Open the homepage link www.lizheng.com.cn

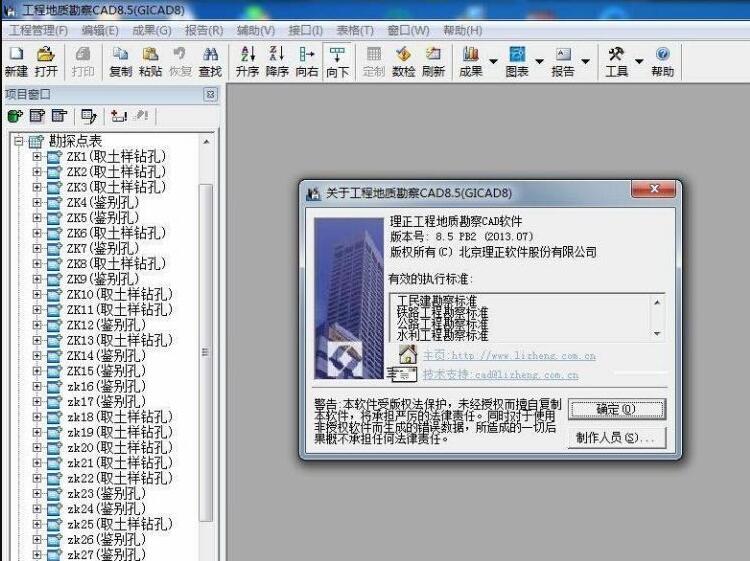(x=509, y=355)
